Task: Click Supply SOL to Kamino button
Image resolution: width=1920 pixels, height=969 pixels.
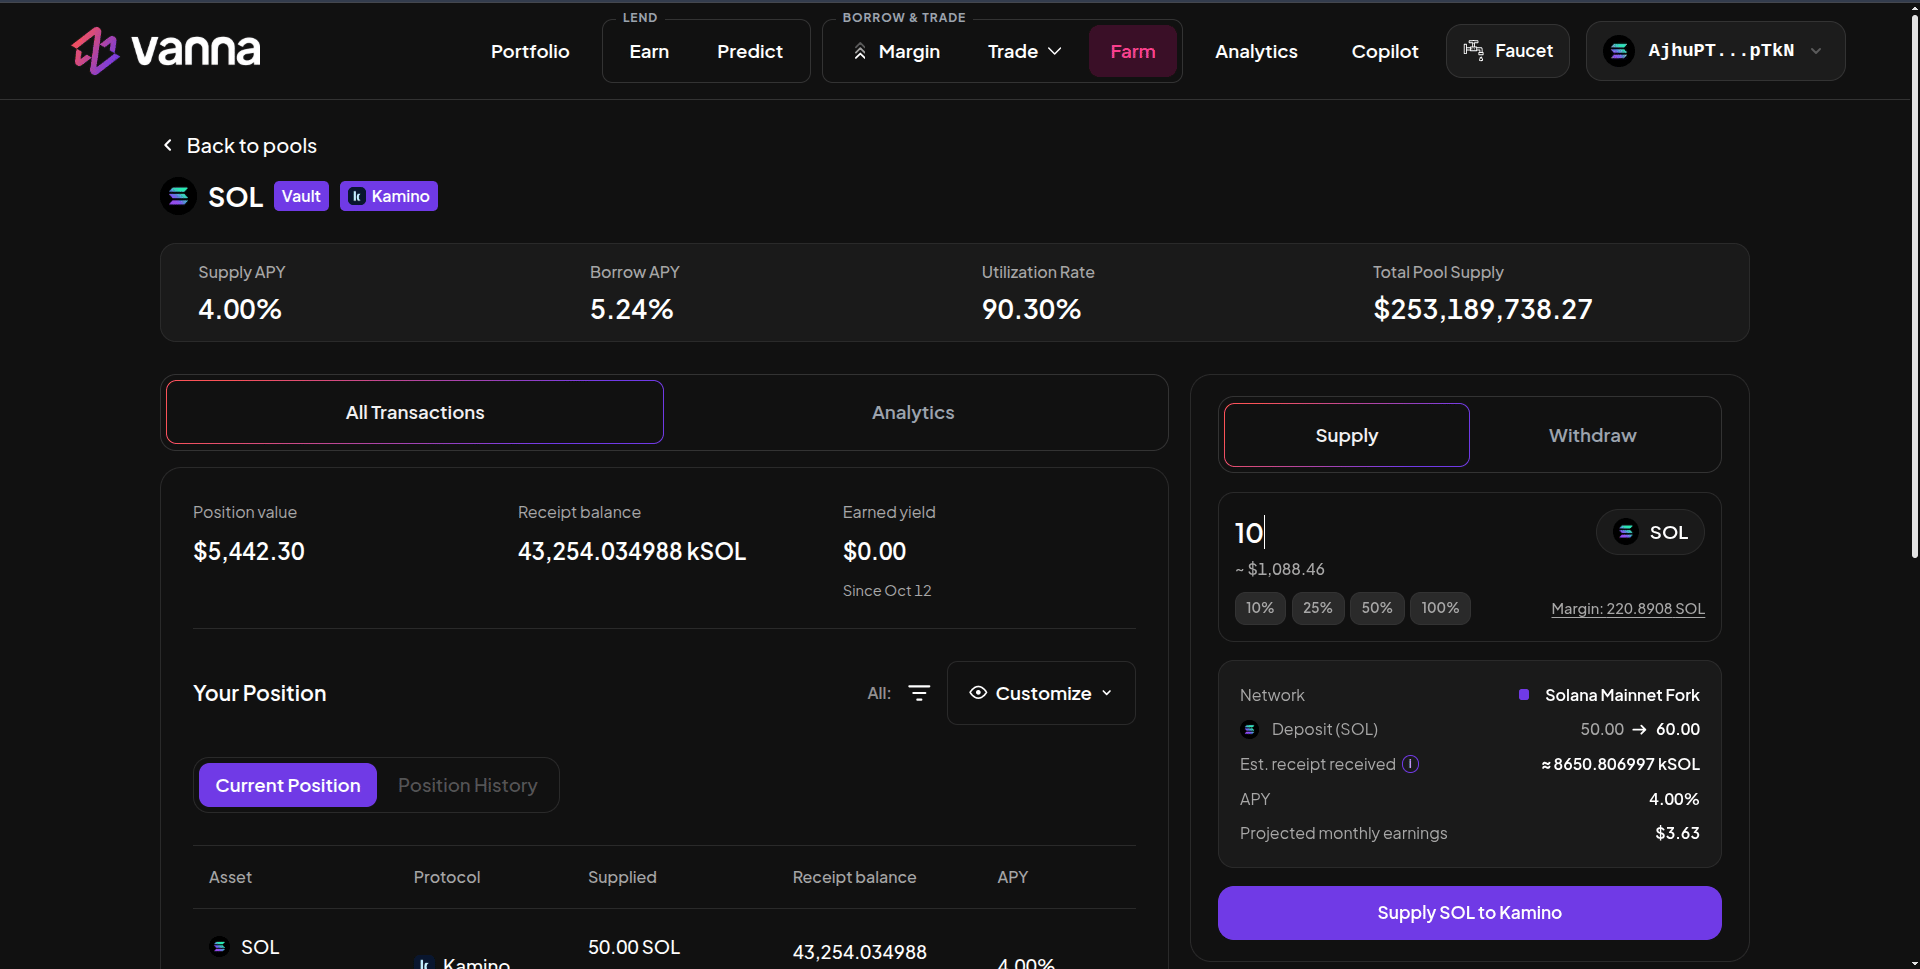Action: point(1470,912)
